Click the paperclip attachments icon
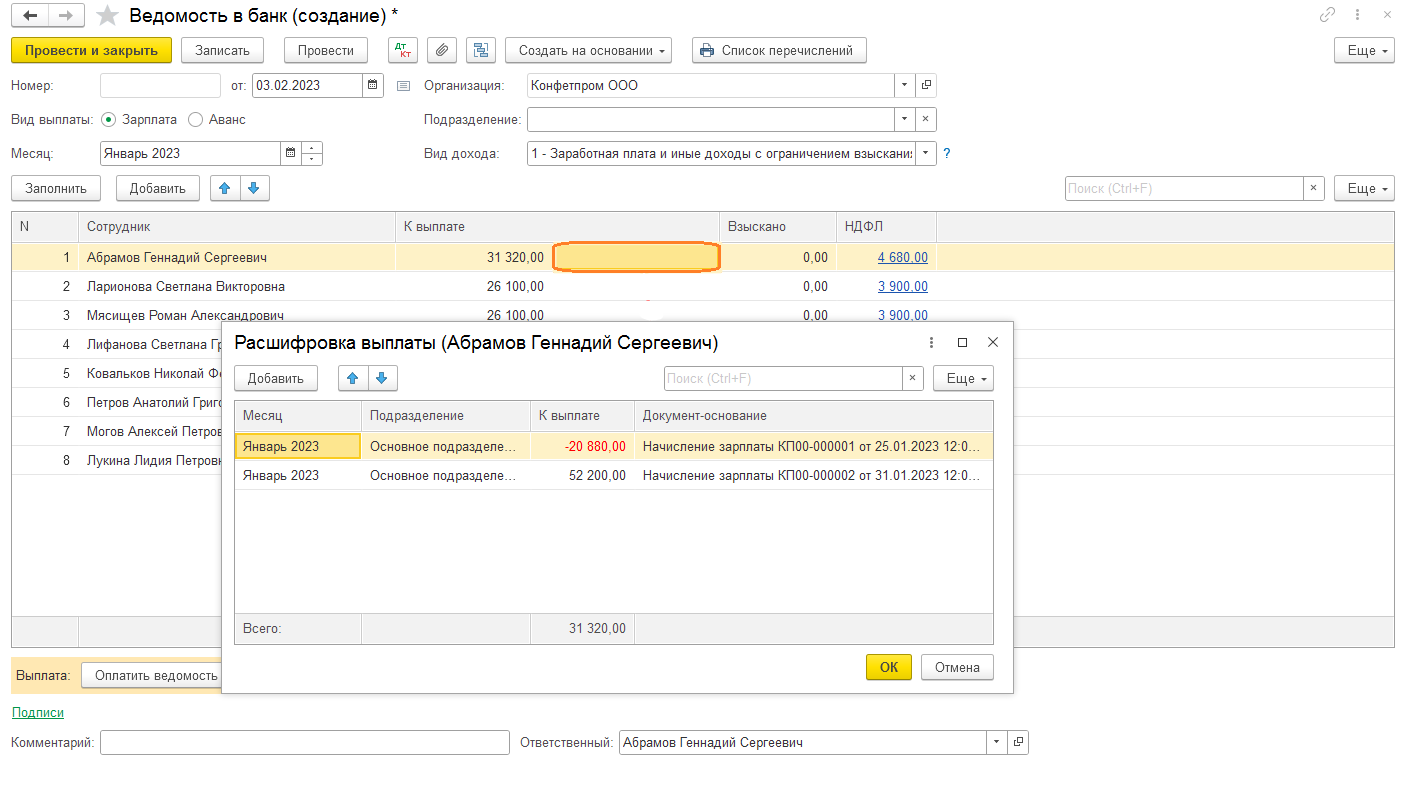The width and height of the screenshot is (1412, 792). pos(442,50)
